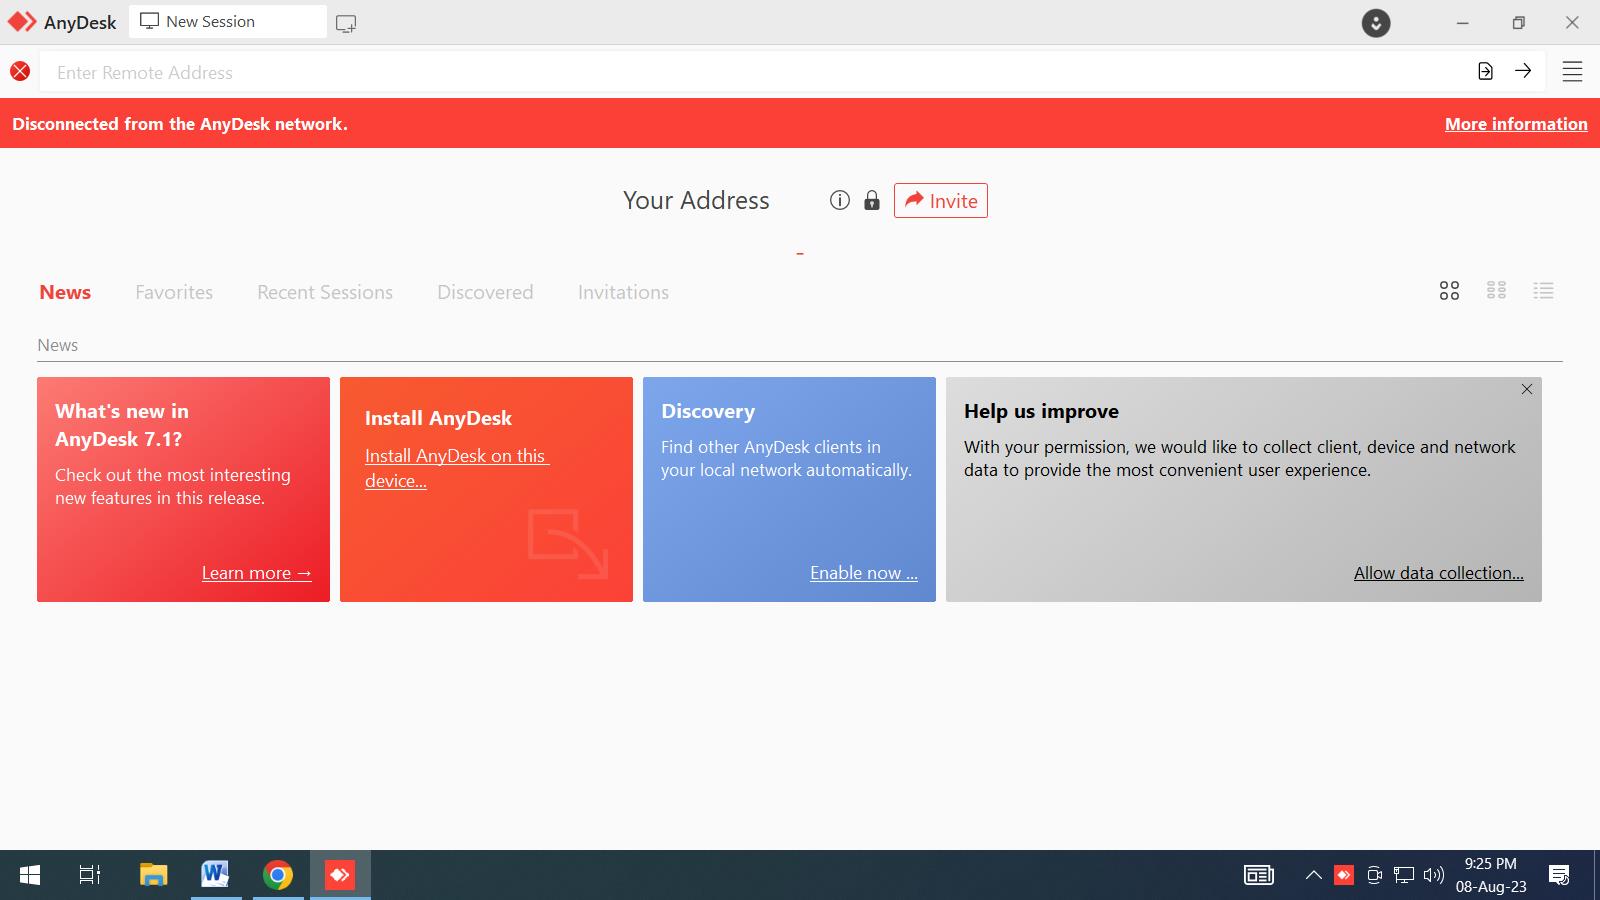The height and width of the screenshot is (900, 1600).
Task: Switch to small tiles view
Action: tap(1496, 291)
